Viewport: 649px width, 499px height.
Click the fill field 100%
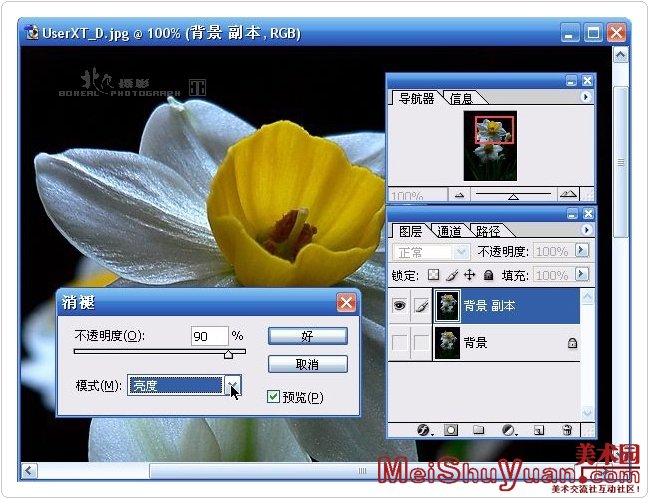(553, 275)
